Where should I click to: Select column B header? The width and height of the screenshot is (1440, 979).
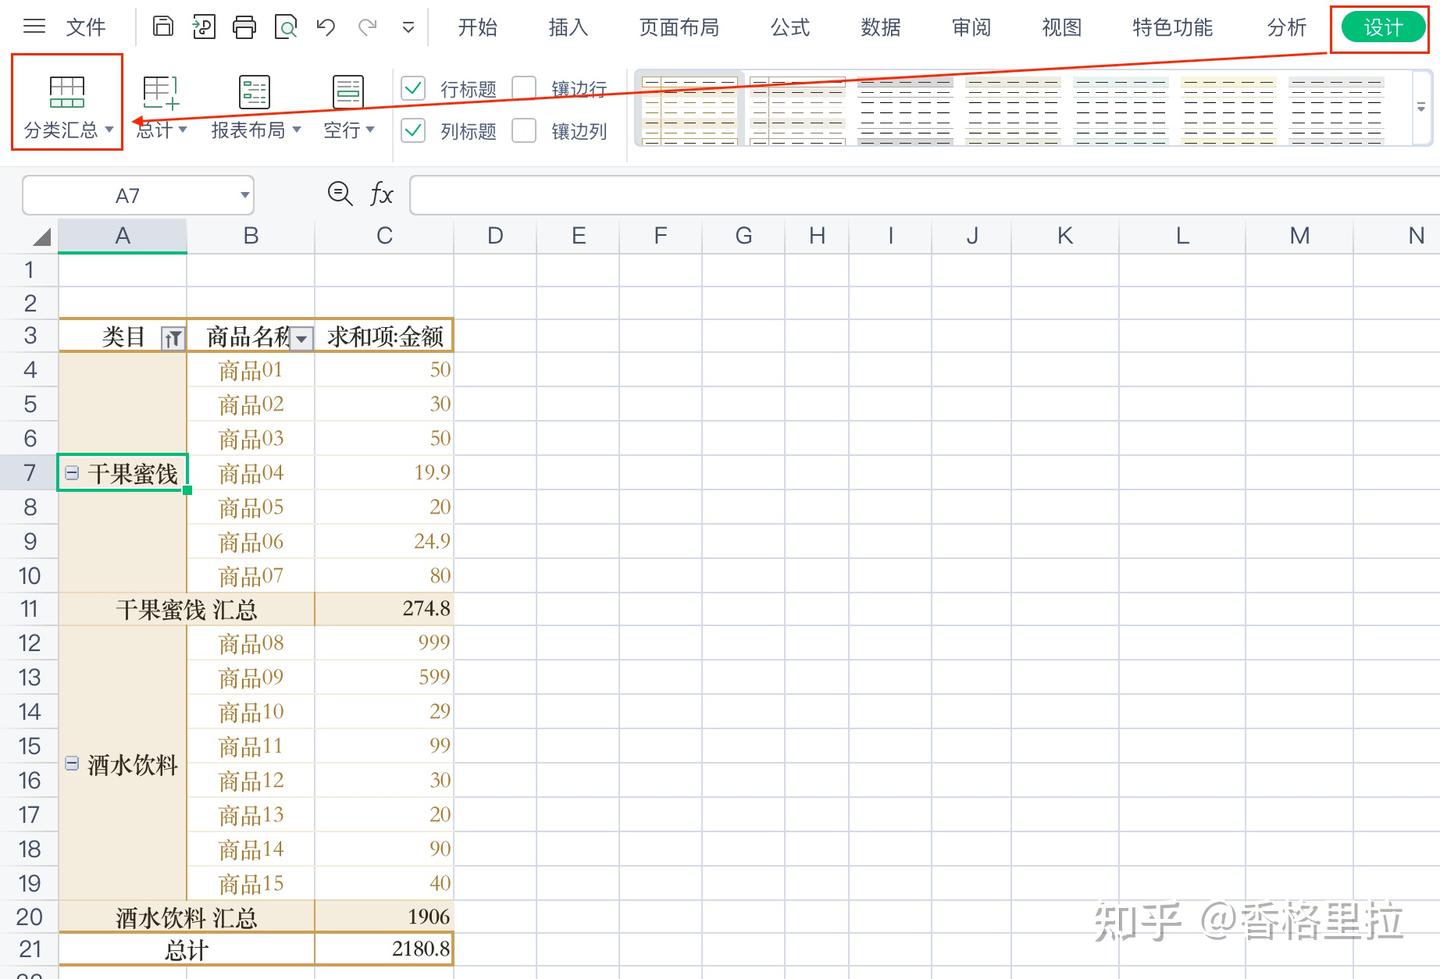[251, 236]
